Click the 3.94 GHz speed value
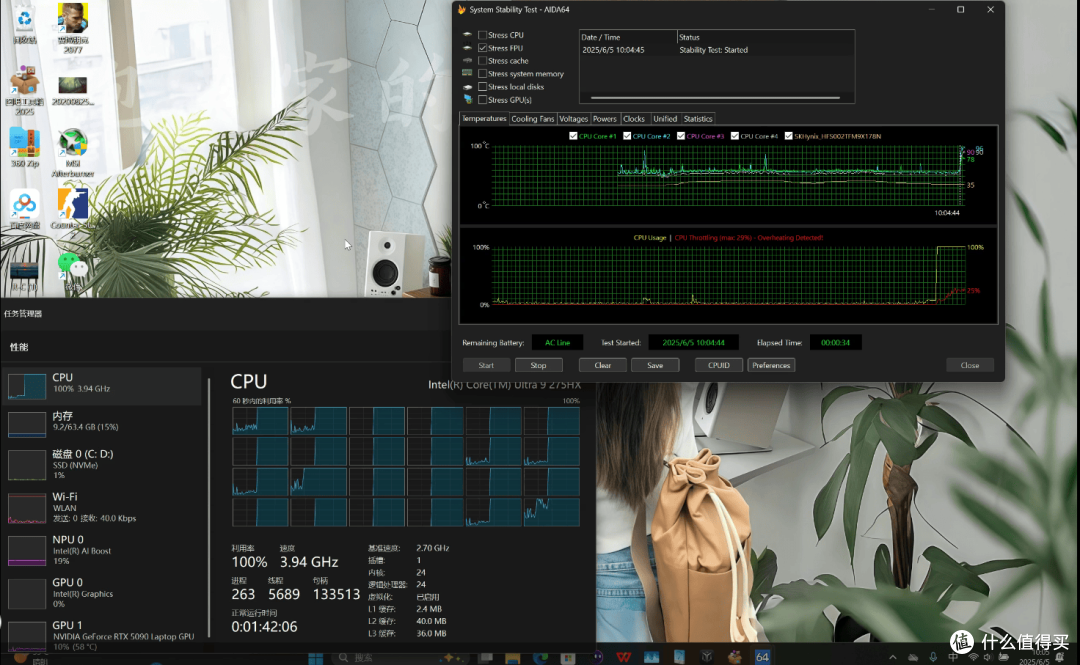 point(309,562)
